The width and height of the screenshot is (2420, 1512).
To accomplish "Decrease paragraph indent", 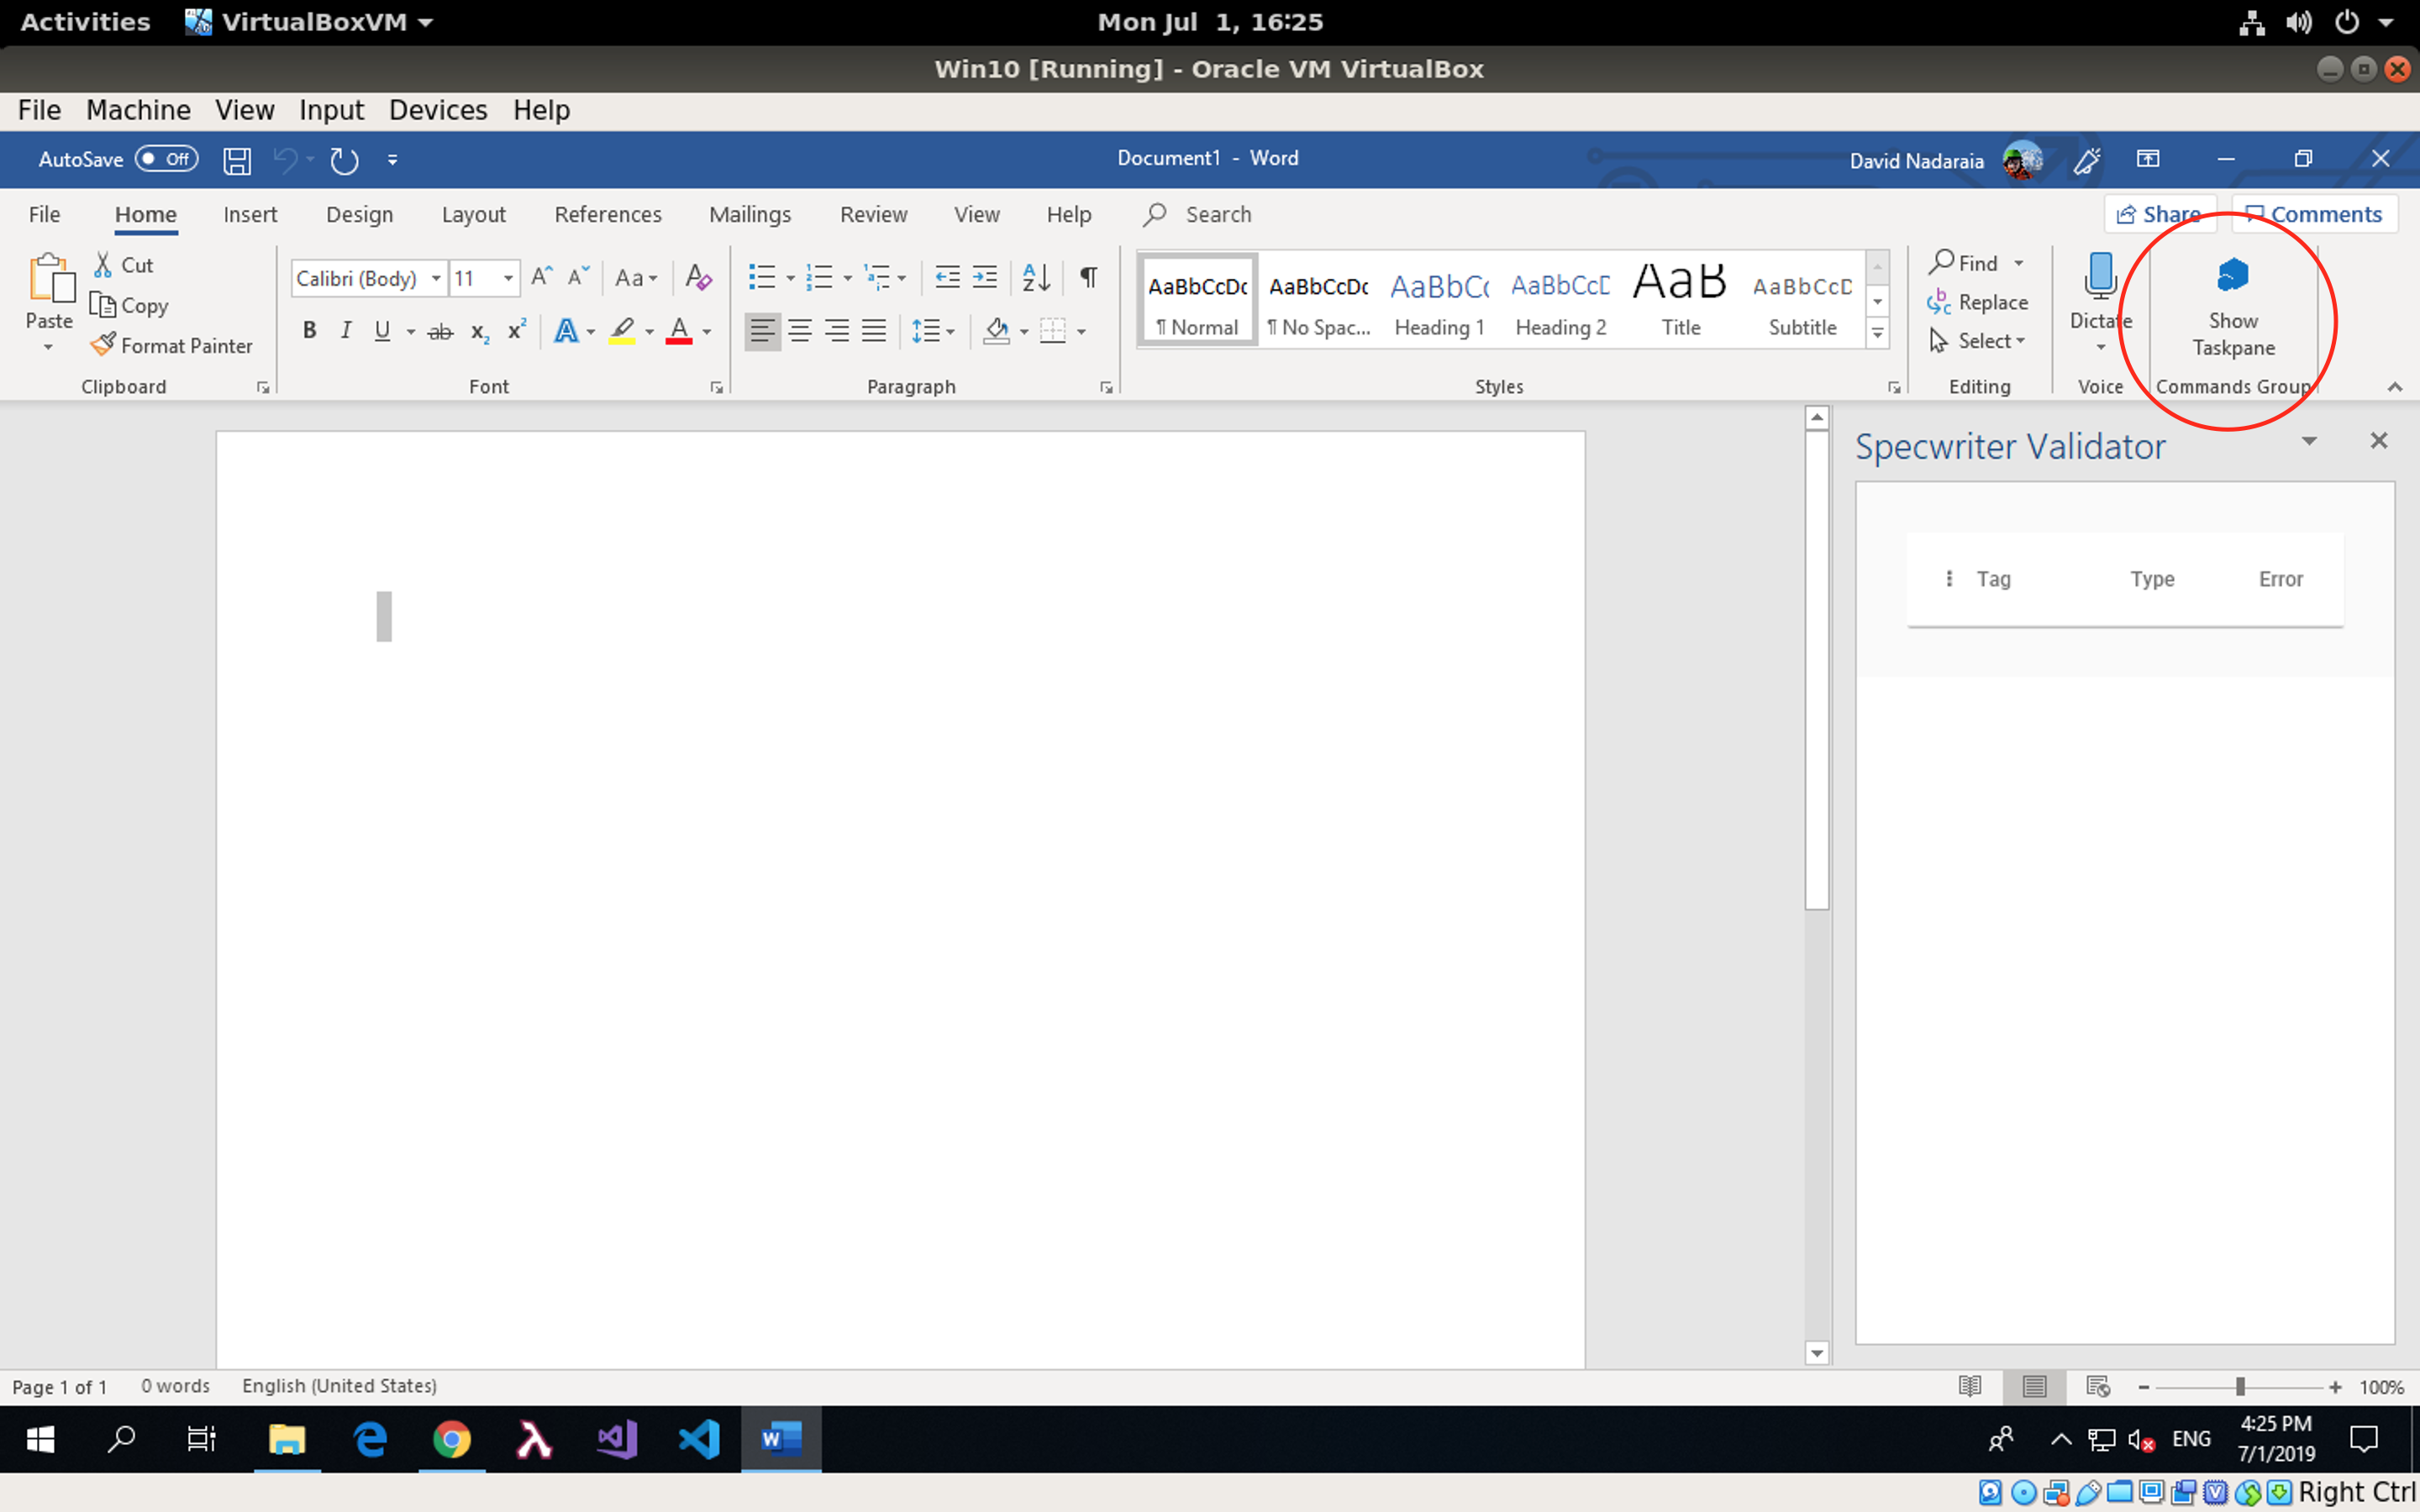I will point(947,278).
